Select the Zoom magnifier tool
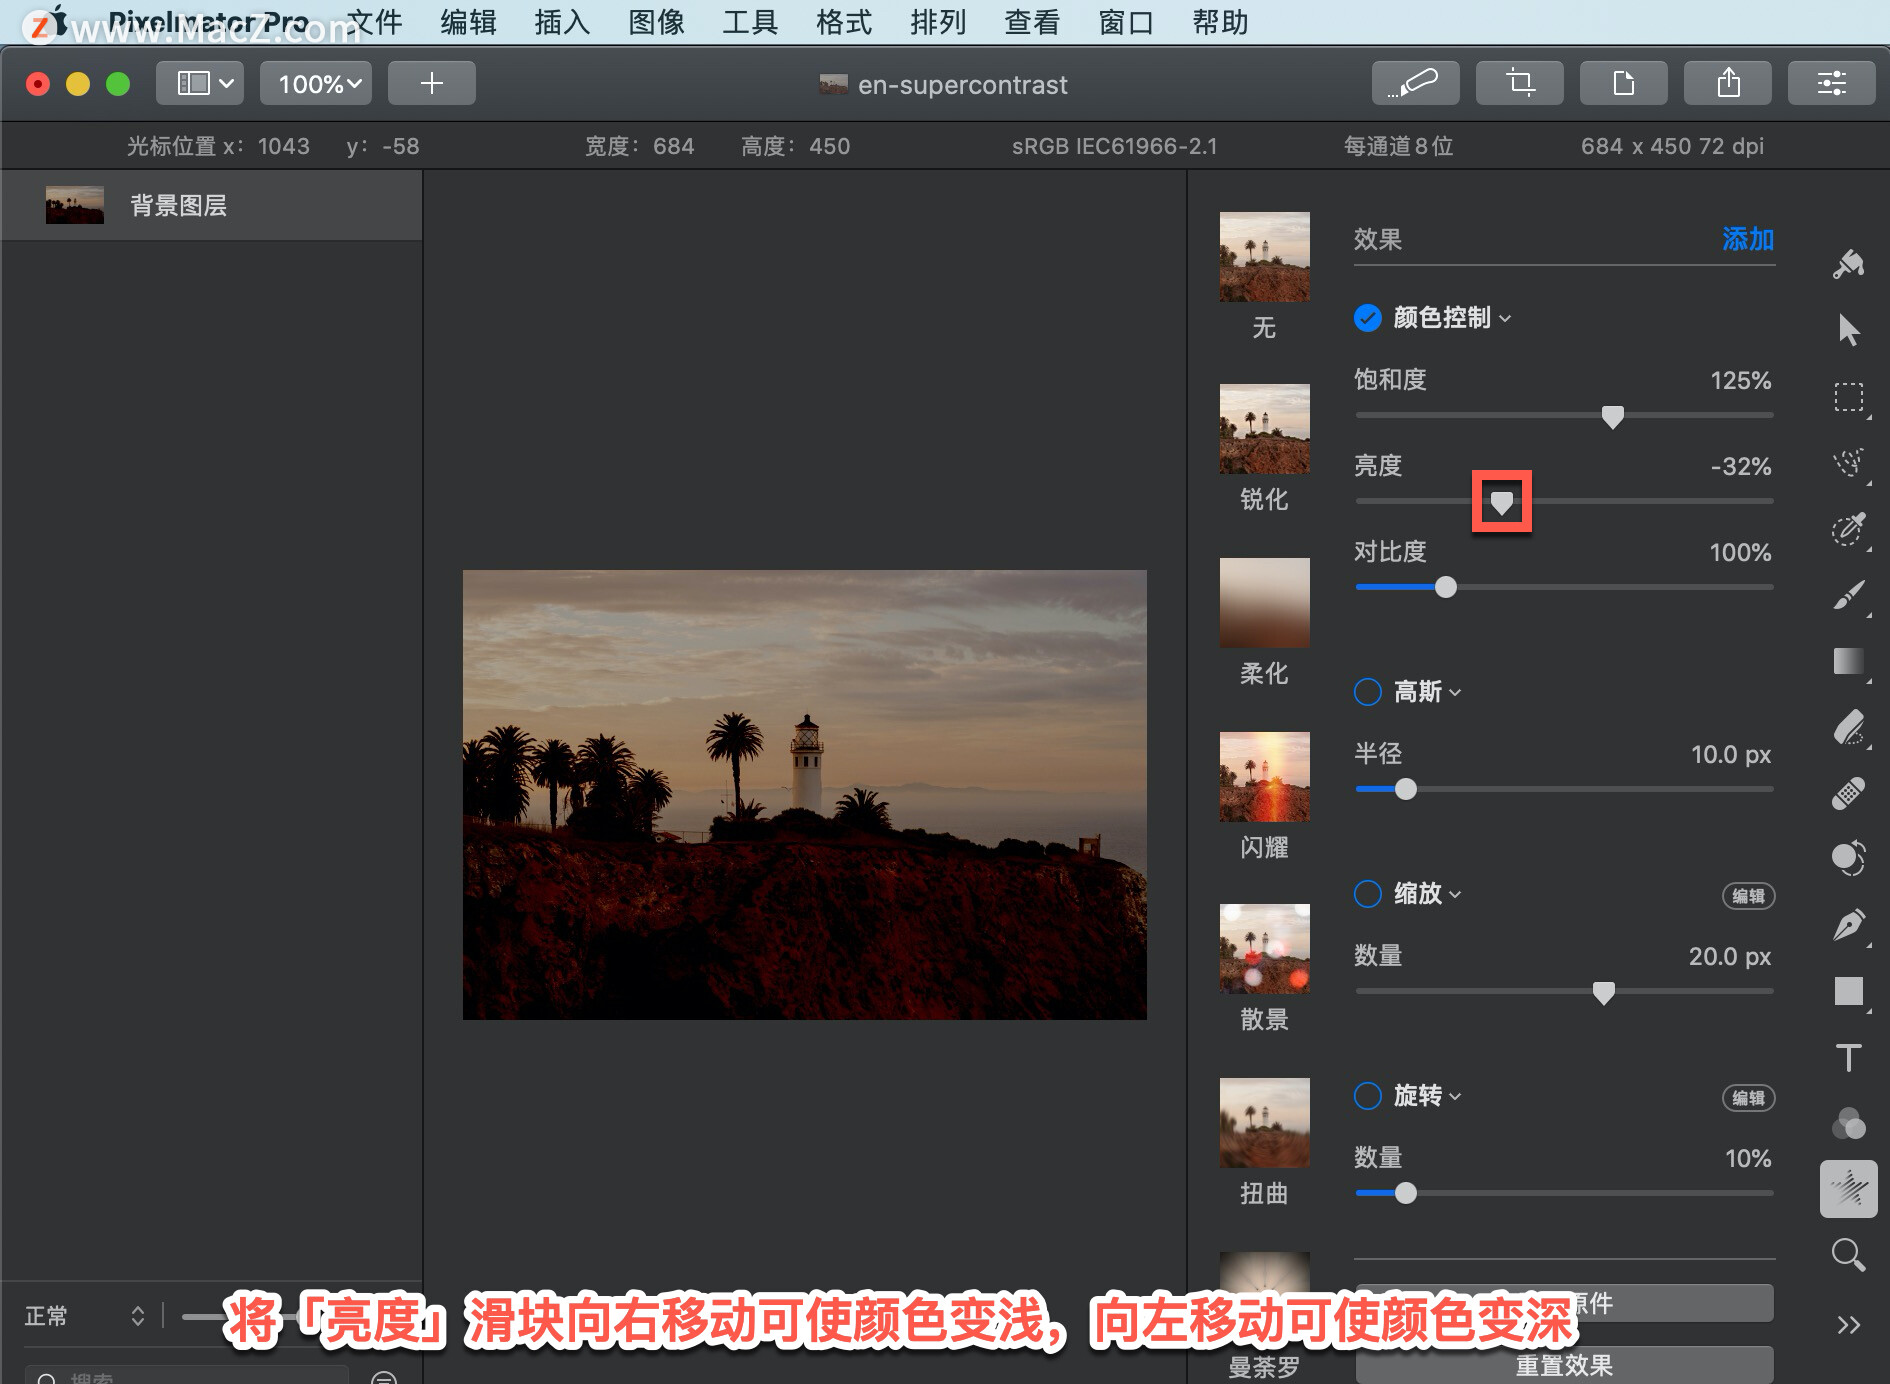1890x1384 pixels. click(x=1848, y=1254)
